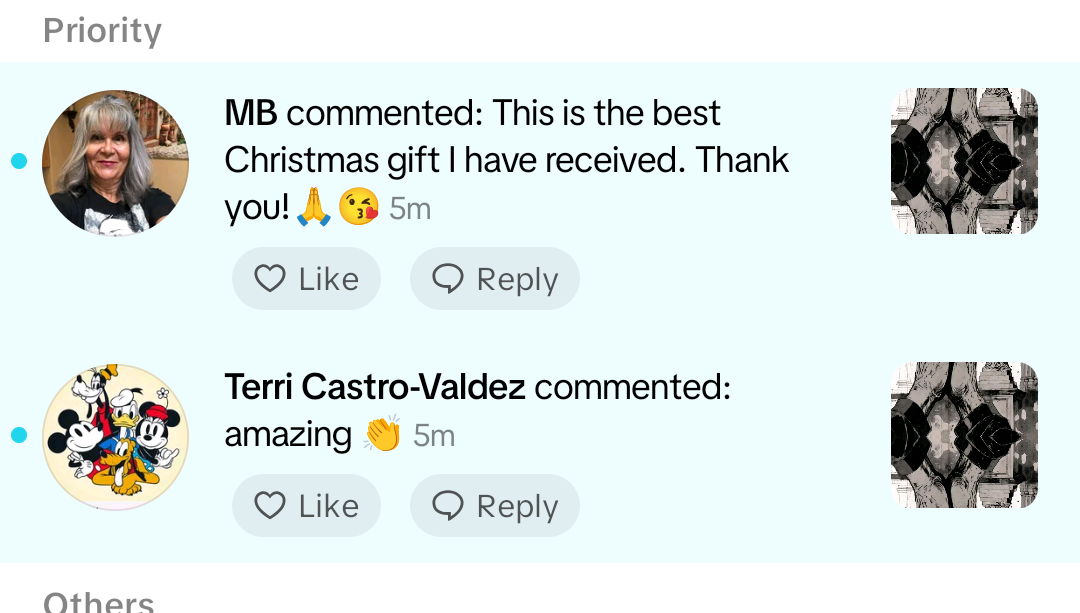Click folded hands emoji in MB's comment
The width and height of the screenshot is (1080, 613).
tap(315, 208)
